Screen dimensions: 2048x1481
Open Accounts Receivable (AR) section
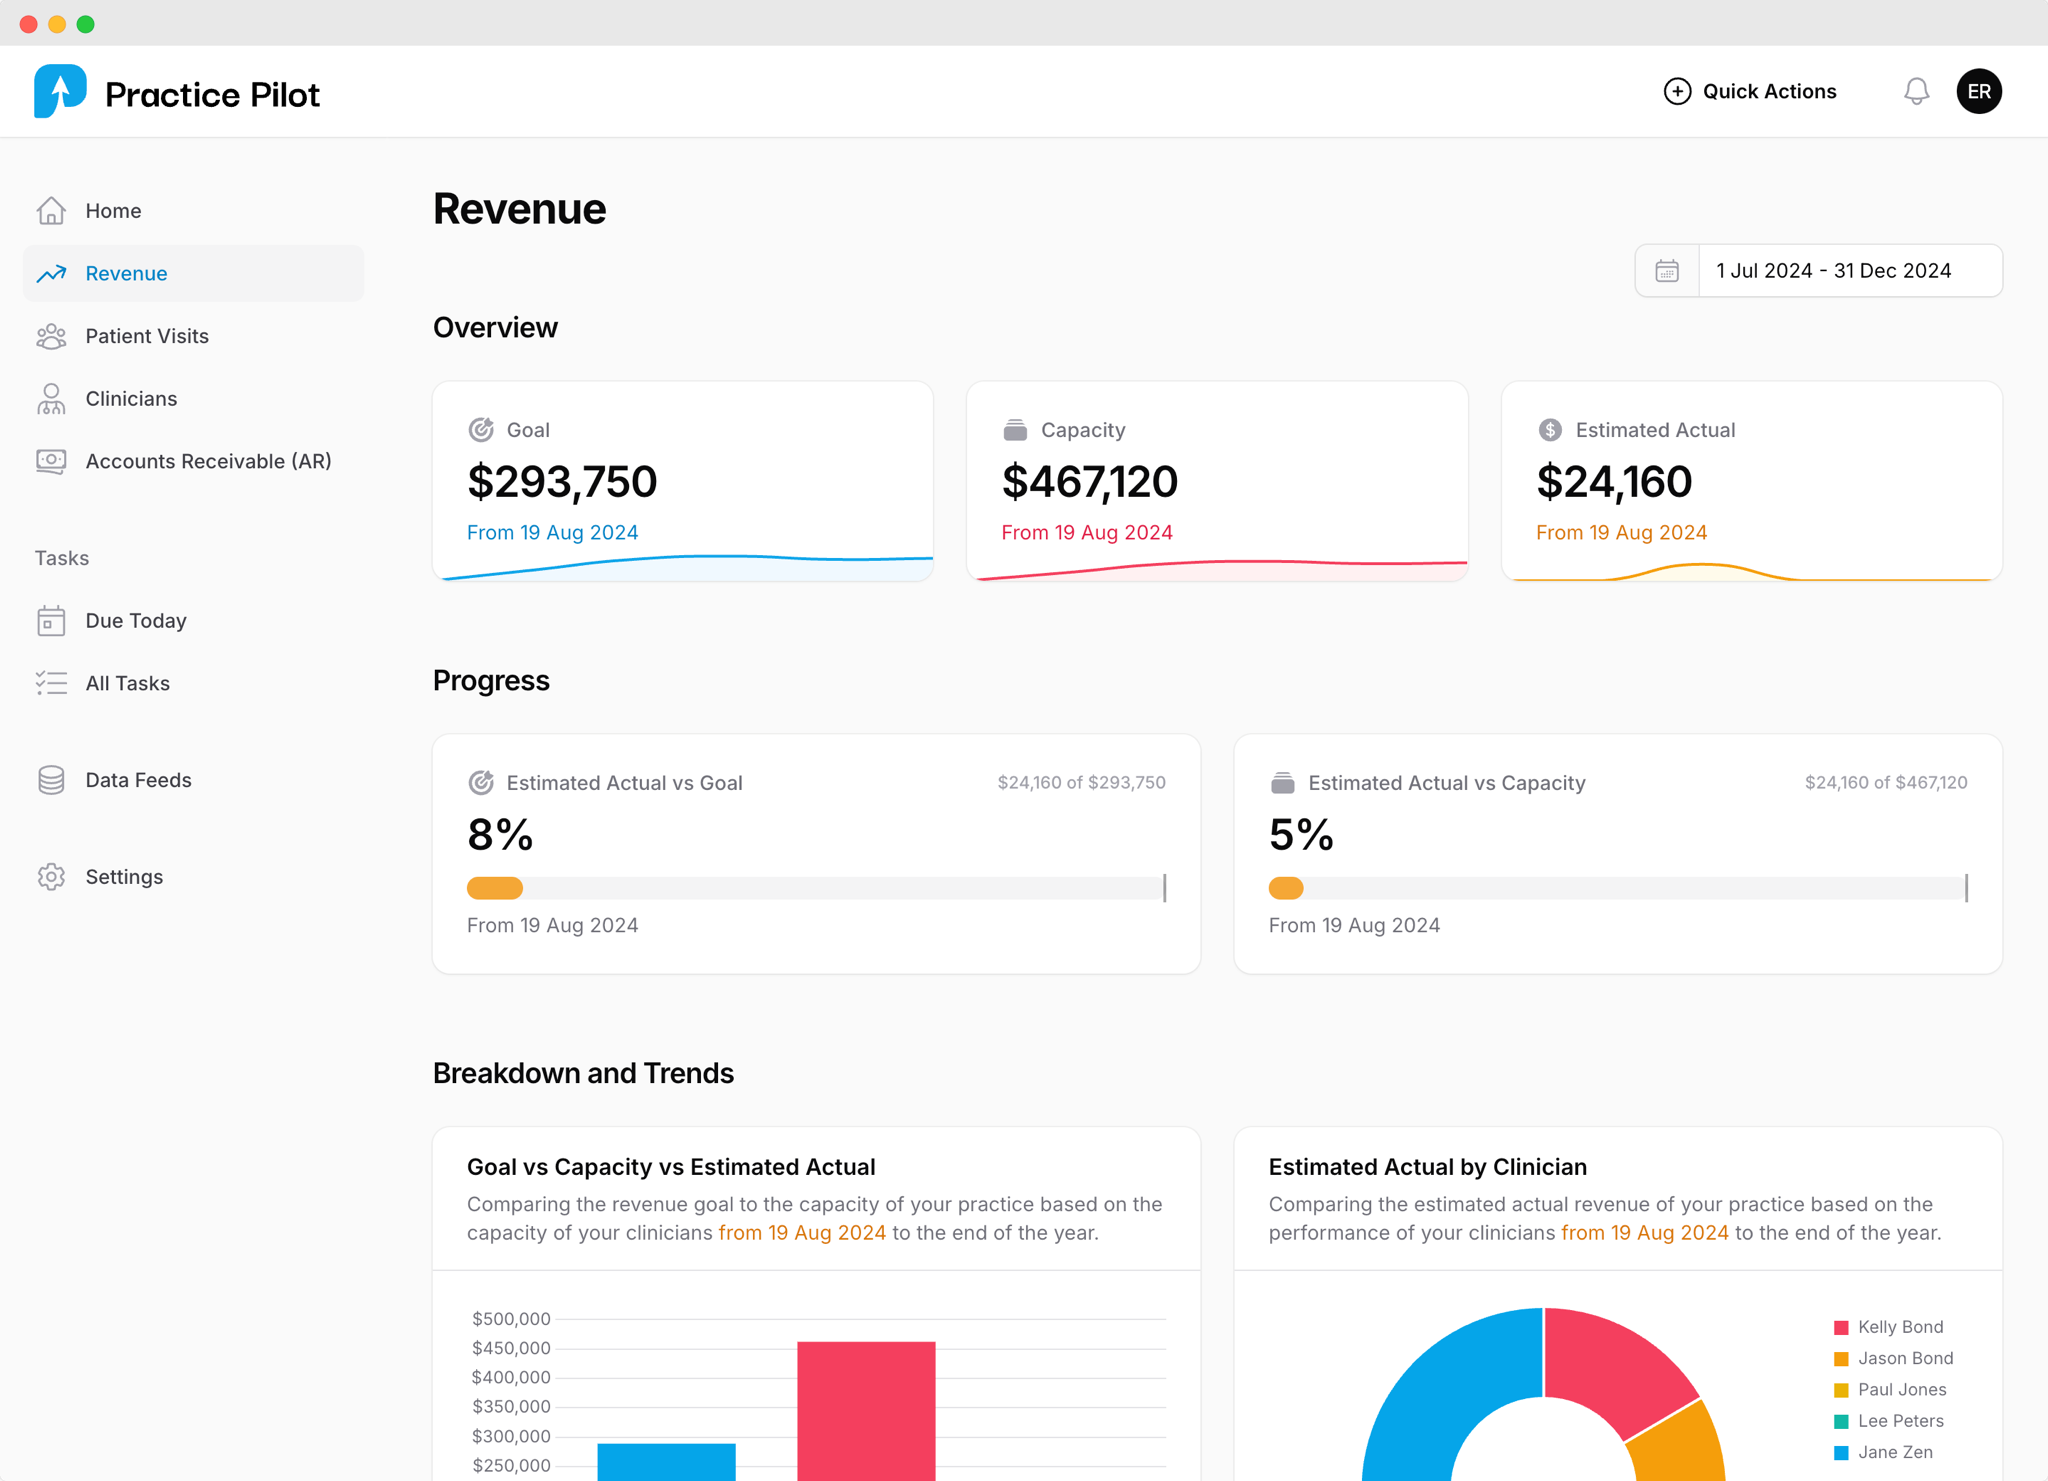(x=208, y=461)
